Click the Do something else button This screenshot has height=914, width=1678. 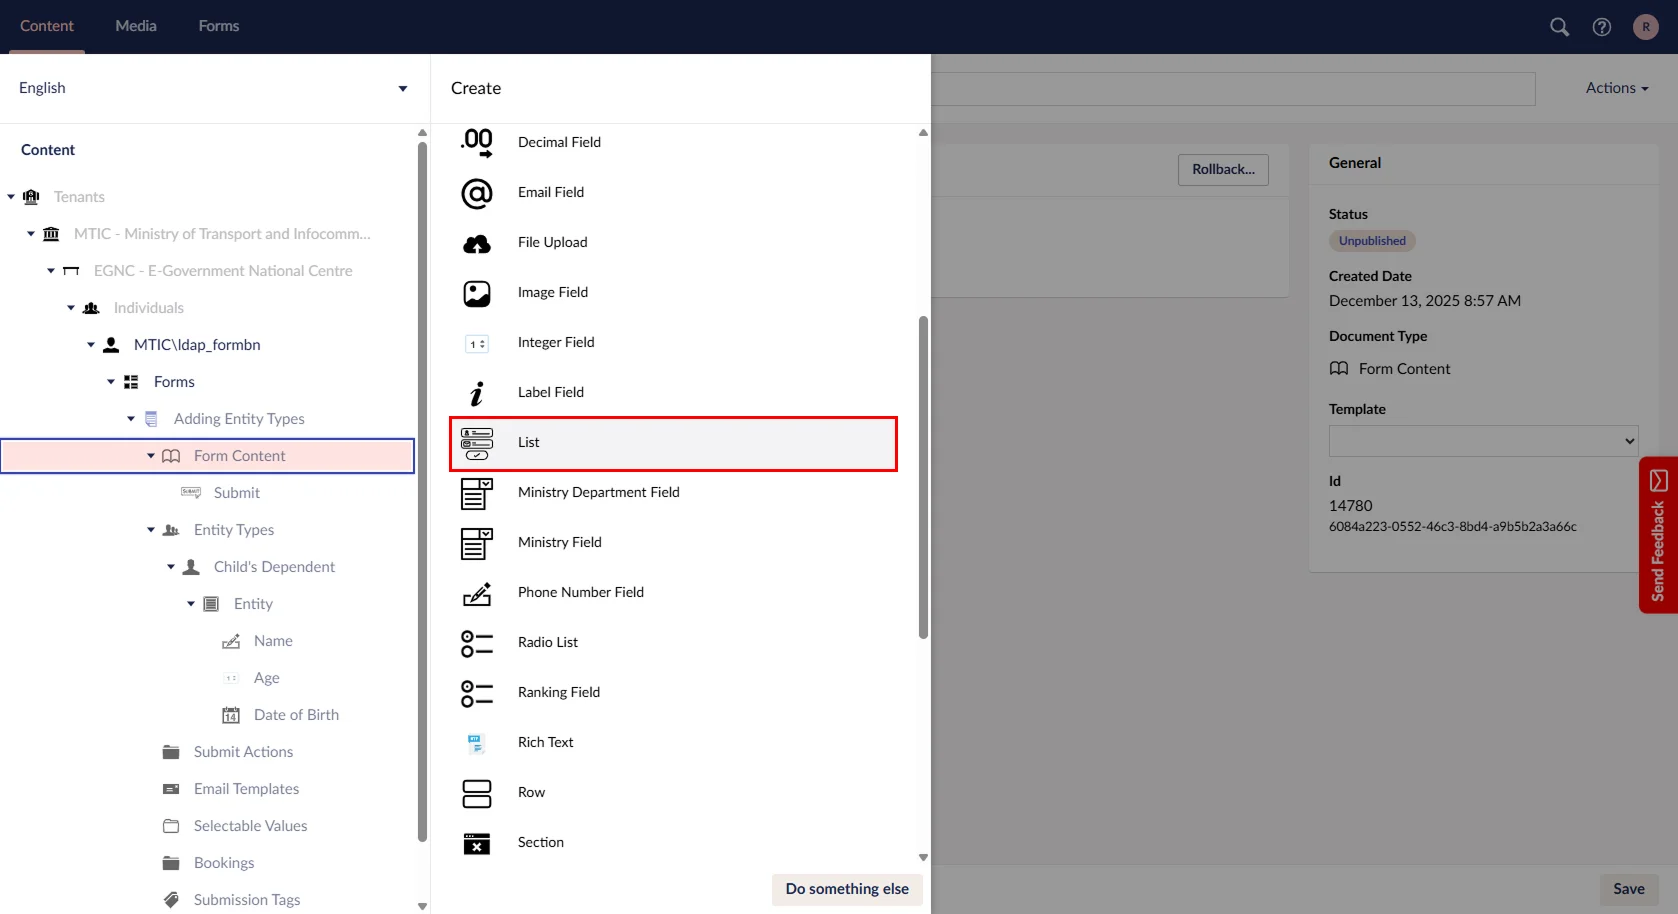tap(847, 889)
